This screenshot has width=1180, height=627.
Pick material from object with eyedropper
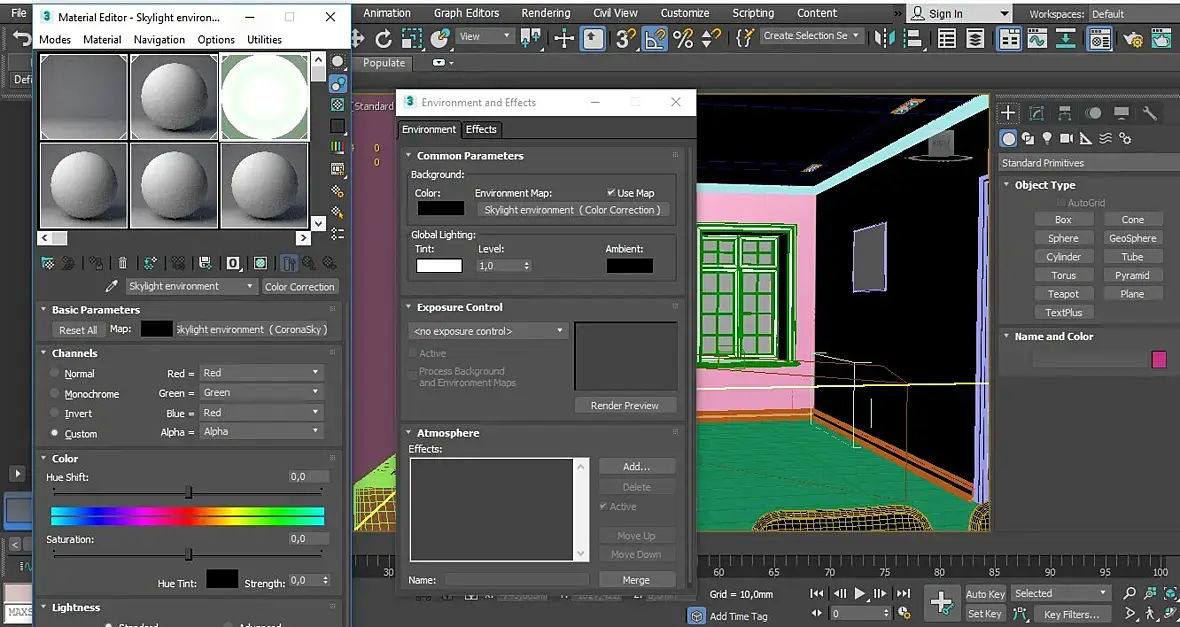coord(112,287)
